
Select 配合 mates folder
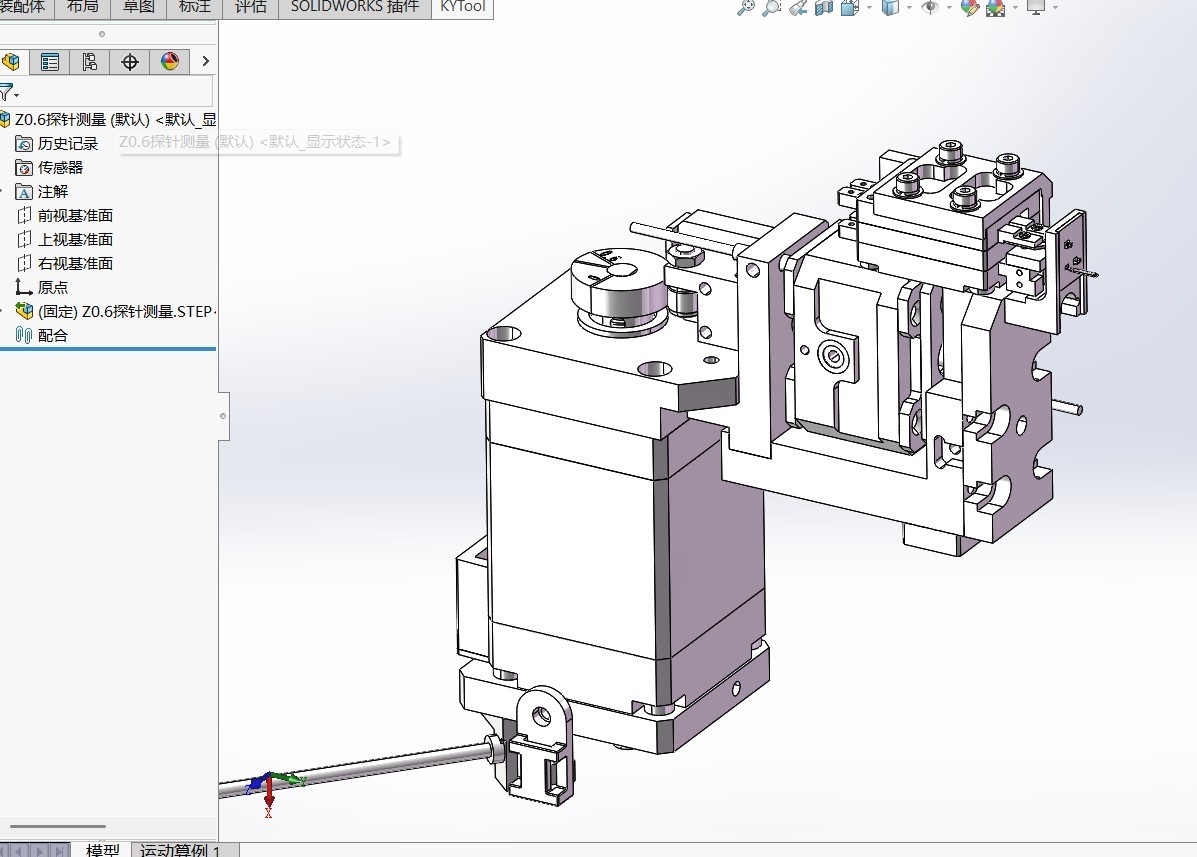[53, 335]
